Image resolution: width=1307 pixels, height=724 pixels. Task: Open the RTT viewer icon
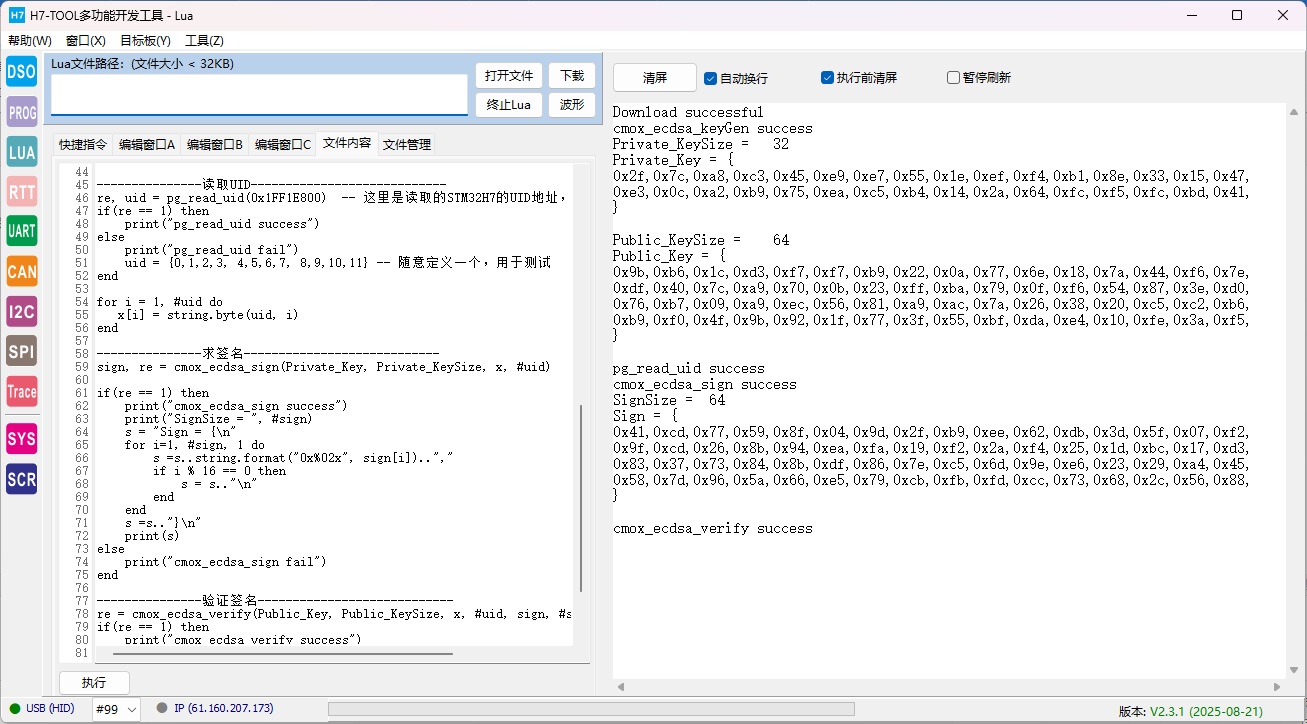22,191
